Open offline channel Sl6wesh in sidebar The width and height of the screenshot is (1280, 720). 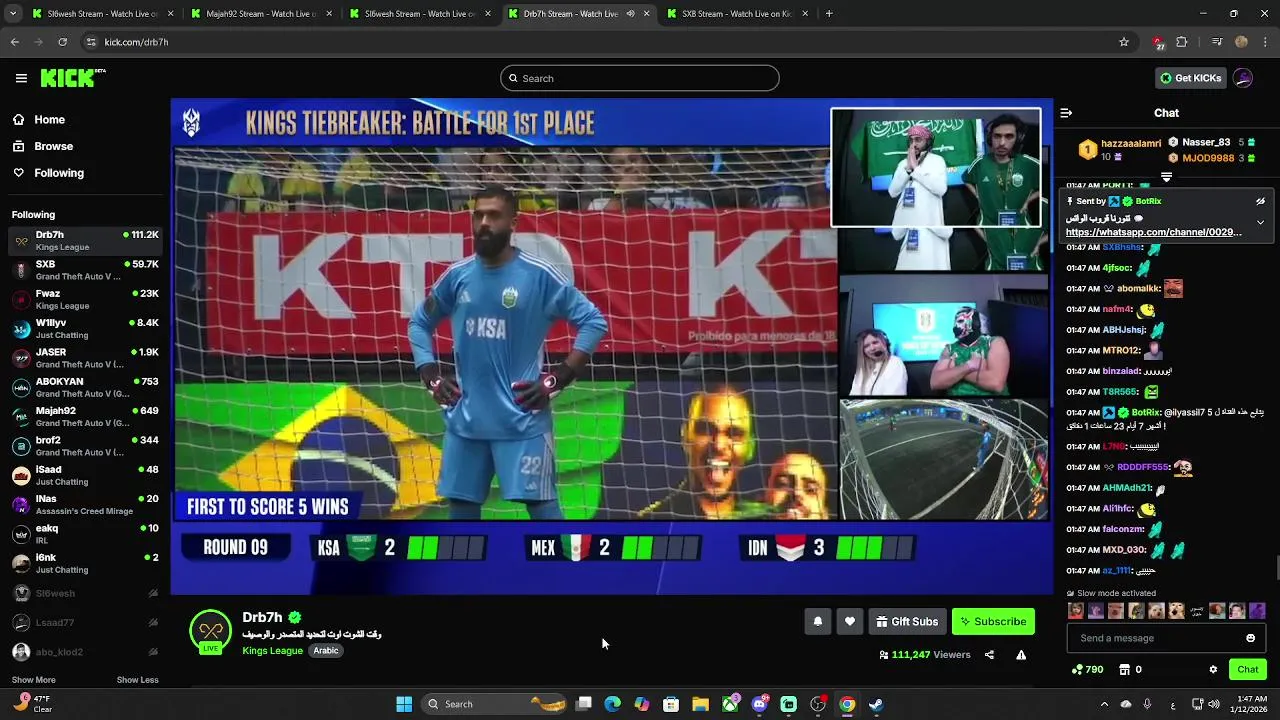(x=84, y=593)
